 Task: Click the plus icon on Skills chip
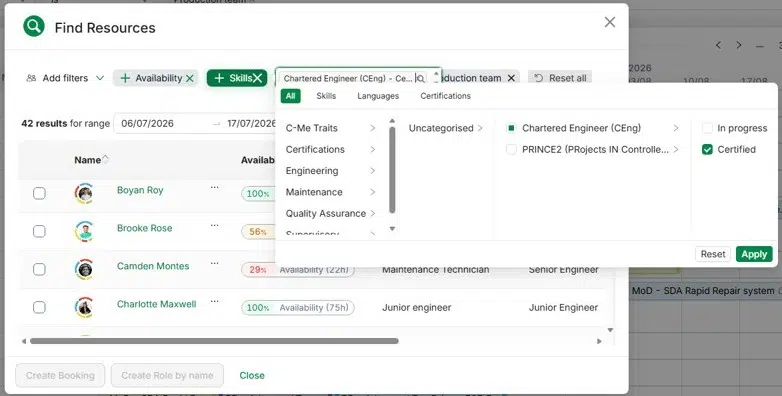coord(218,78)
